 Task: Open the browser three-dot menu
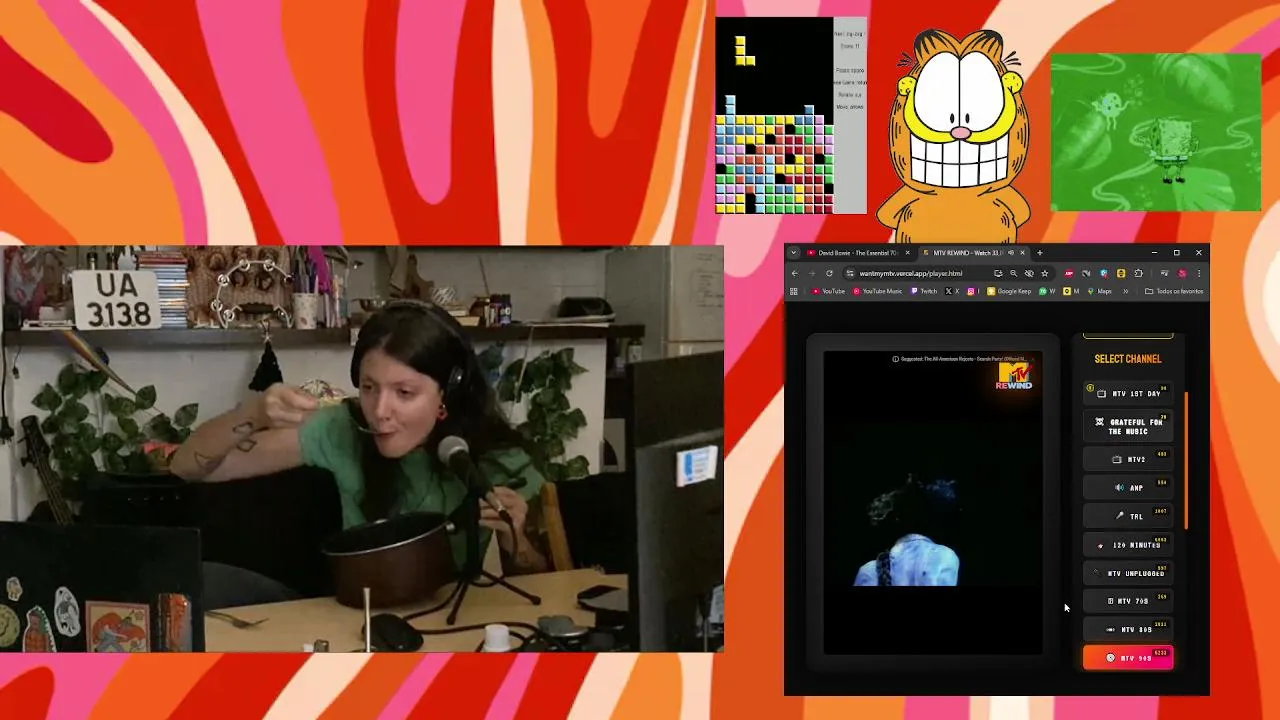(1199, 273)
